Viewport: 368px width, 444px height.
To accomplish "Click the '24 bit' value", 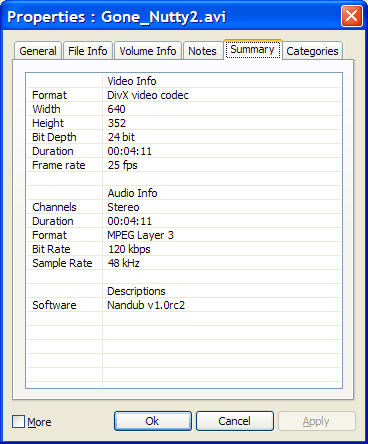I will point(121,137).
